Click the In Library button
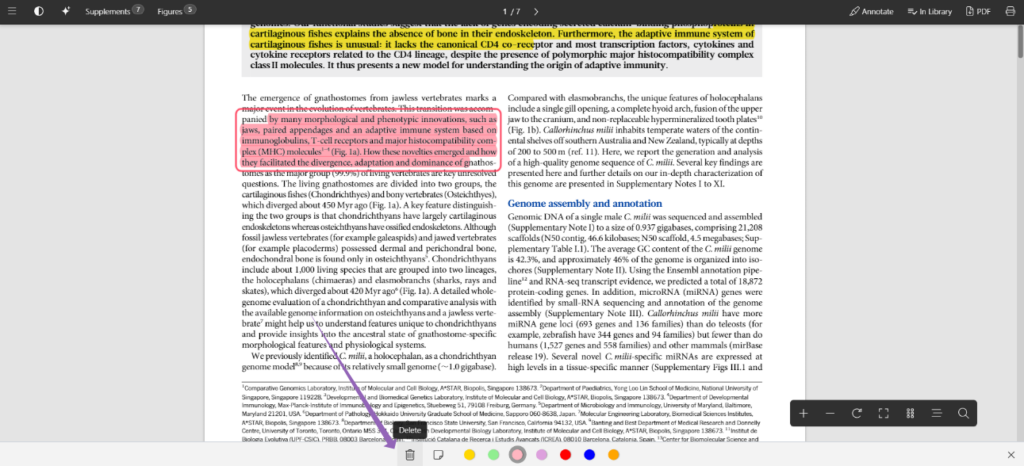The height and width of the screenshot is (466, 1024). [x=929, y=11]
